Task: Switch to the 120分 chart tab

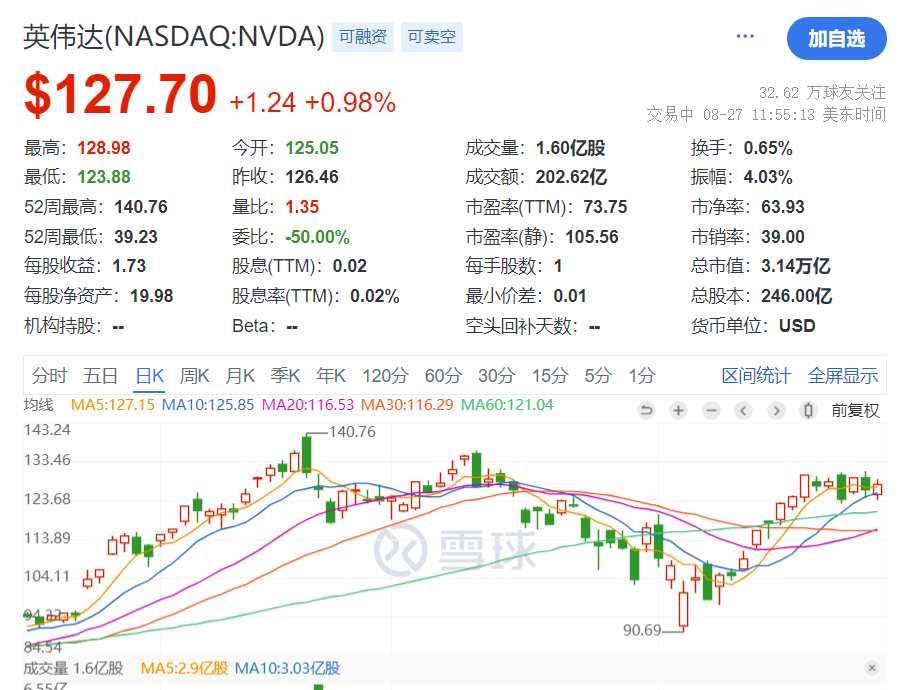Action: point(385,376)
